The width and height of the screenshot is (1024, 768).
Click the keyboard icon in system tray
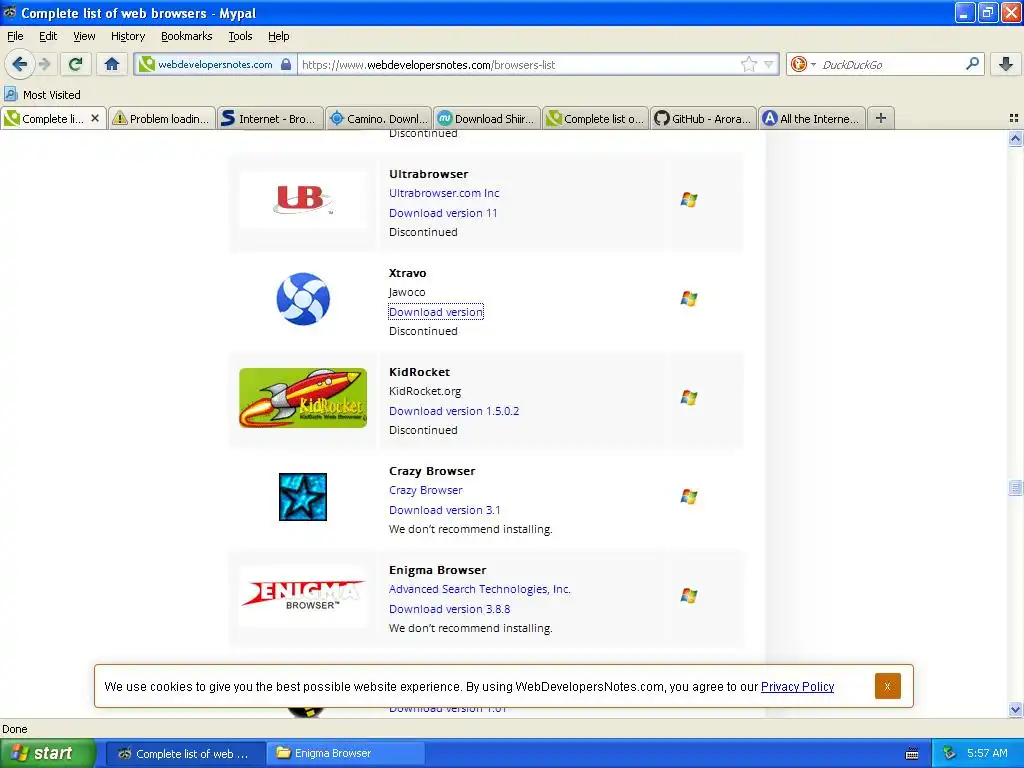pos(912,754)
